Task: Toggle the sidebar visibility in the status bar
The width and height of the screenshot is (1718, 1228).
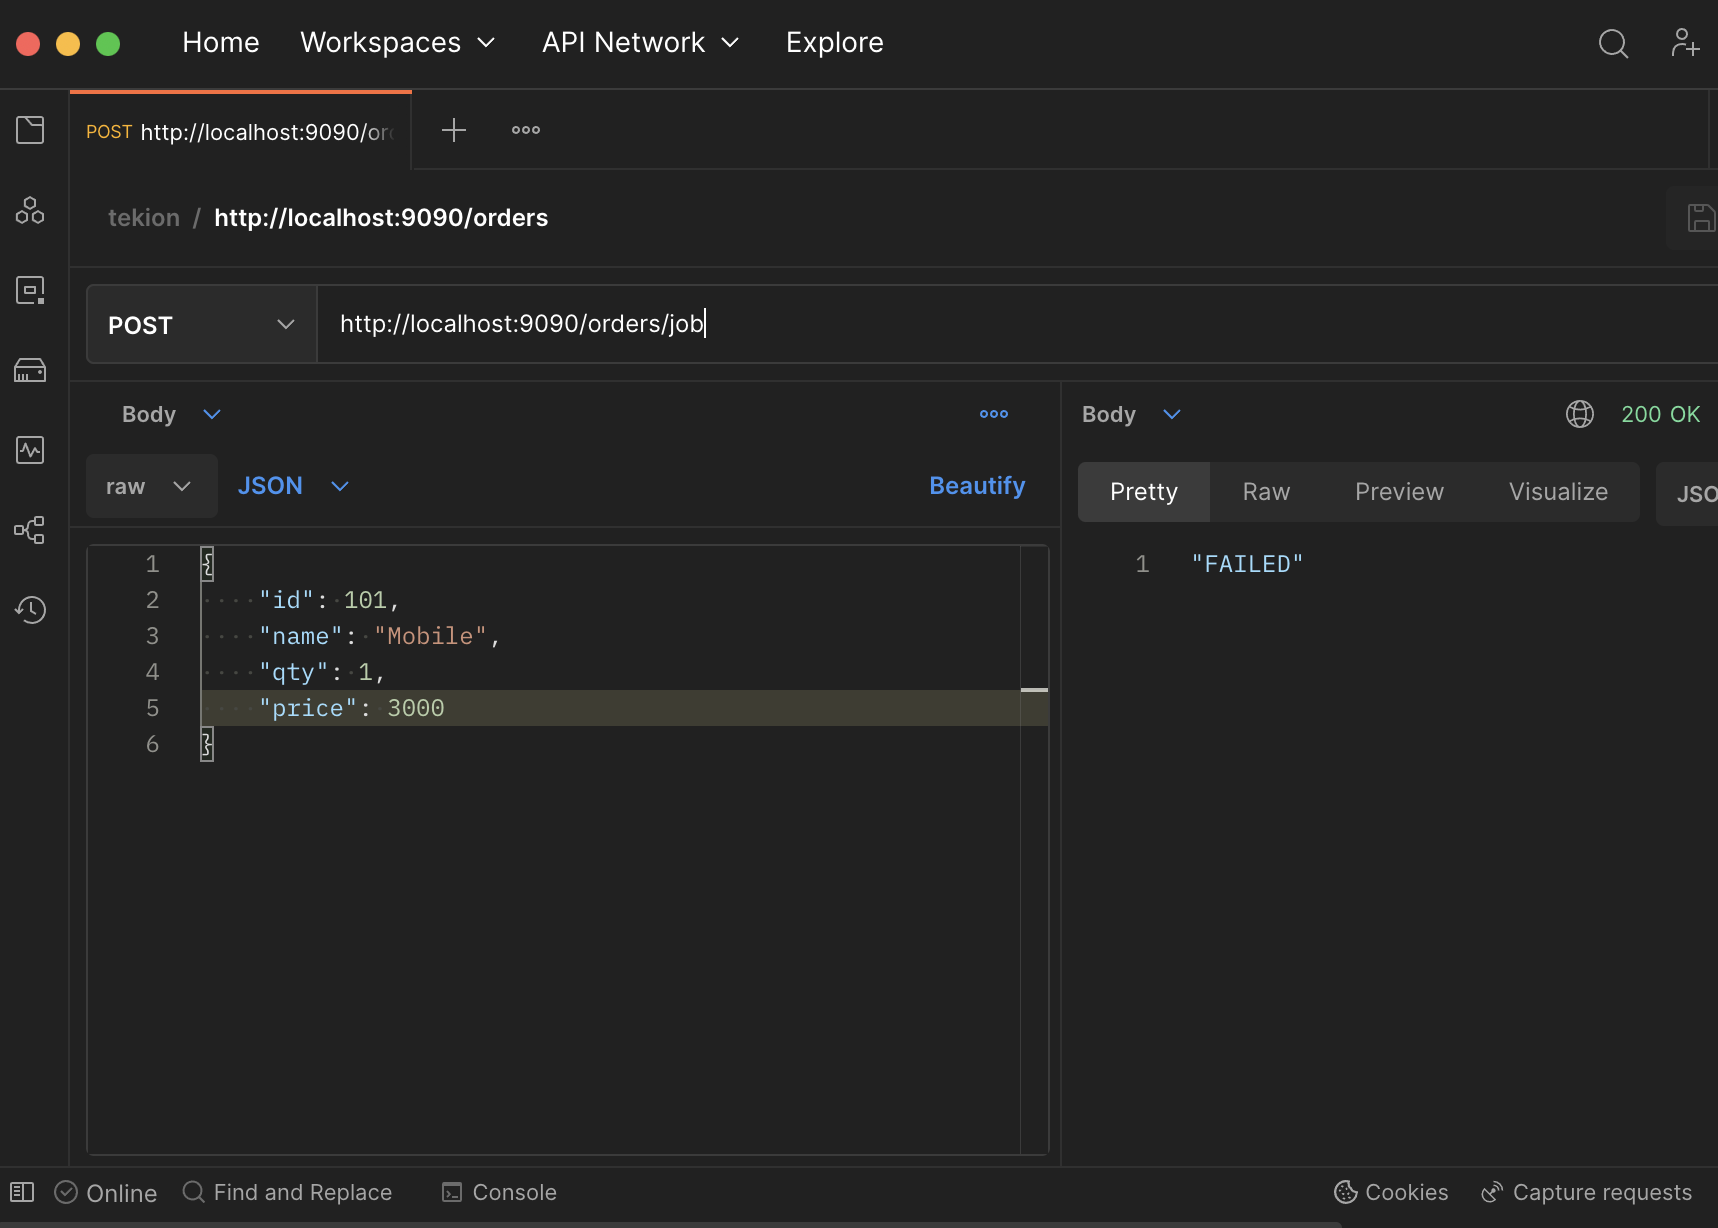Action: click(x=20, y=1192)
